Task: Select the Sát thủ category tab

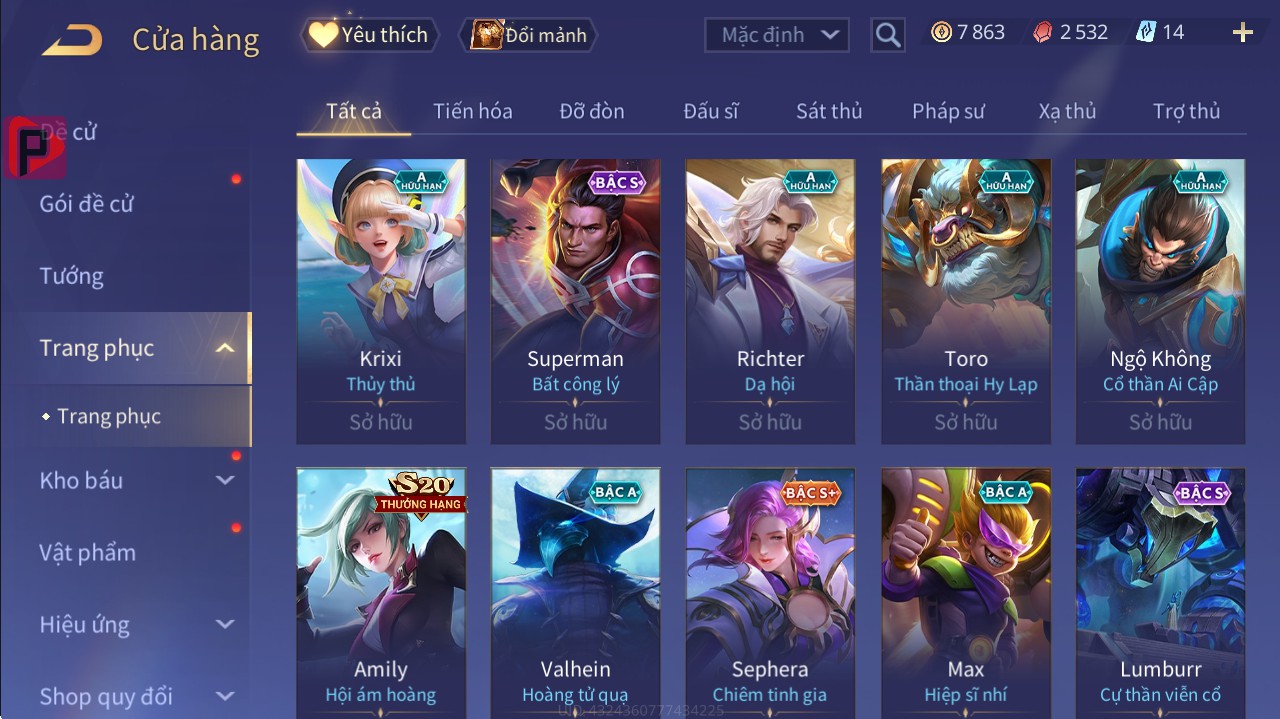Action: point(829,111)
